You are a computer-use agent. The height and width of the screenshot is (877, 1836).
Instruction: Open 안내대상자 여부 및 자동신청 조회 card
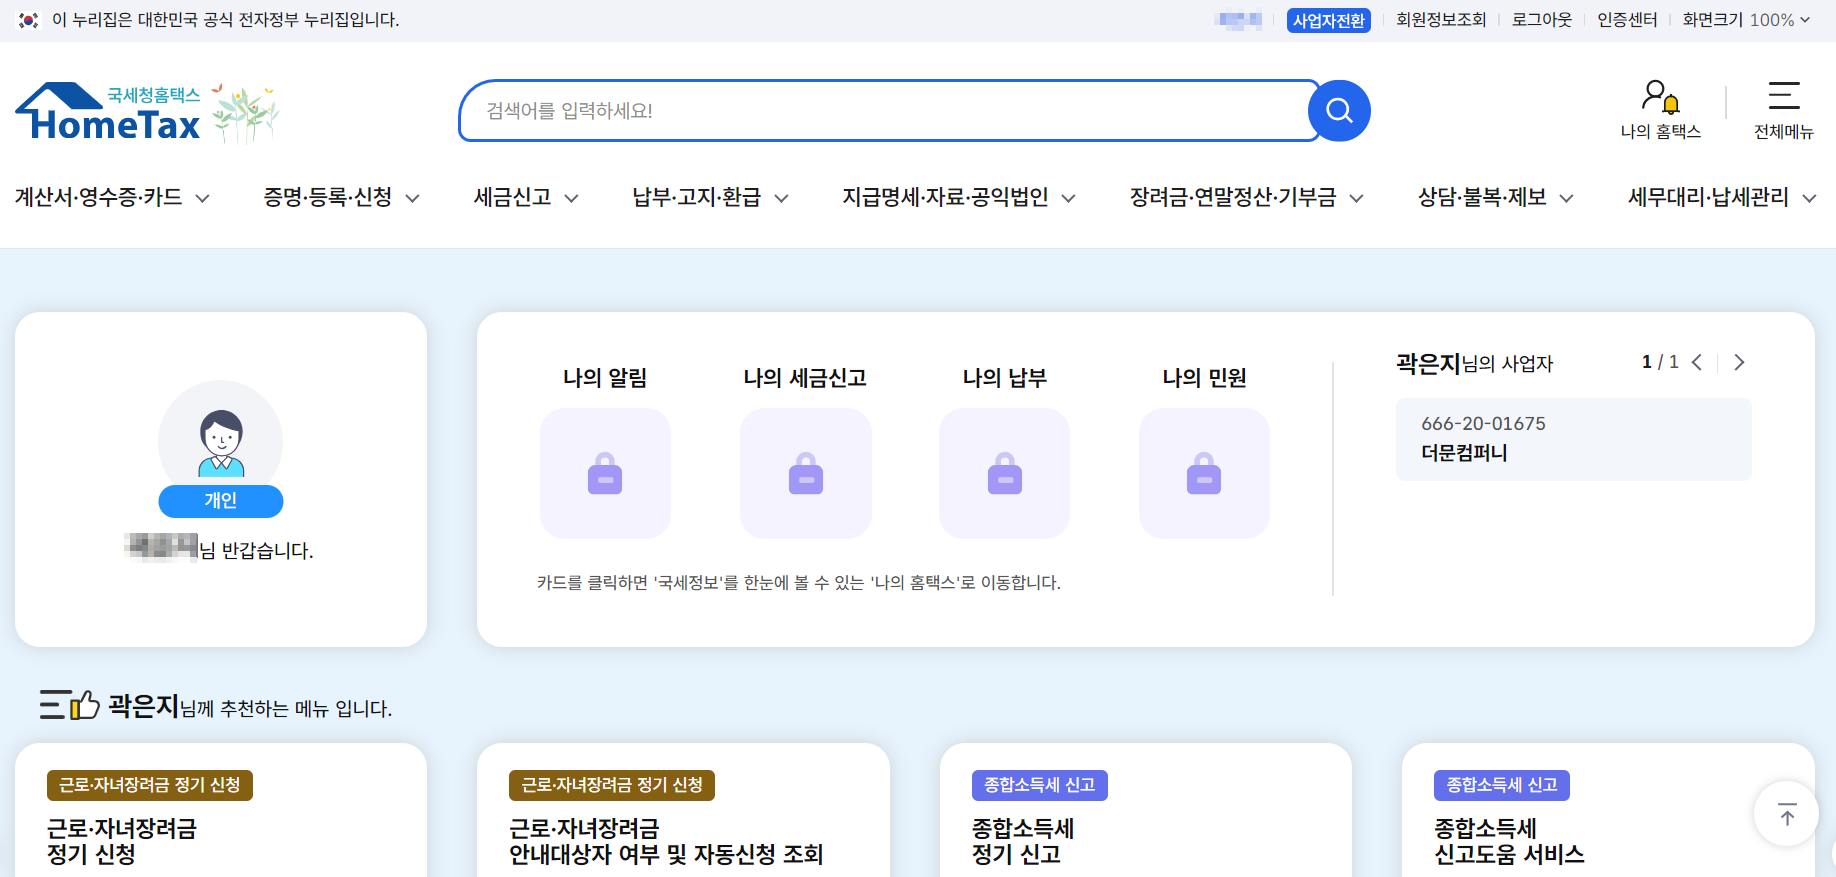click(683, 810)
